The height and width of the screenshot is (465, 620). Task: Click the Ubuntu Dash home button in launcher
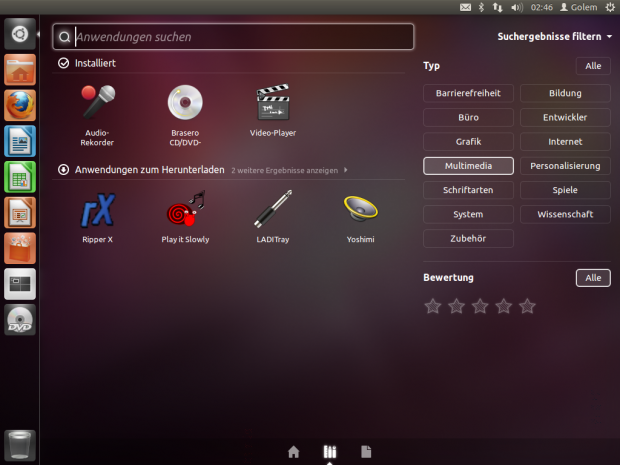click(x=20, y=34)
